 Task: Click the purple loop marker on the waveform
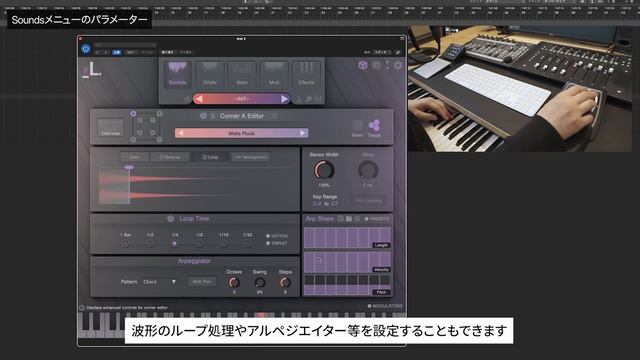[129, 167]
